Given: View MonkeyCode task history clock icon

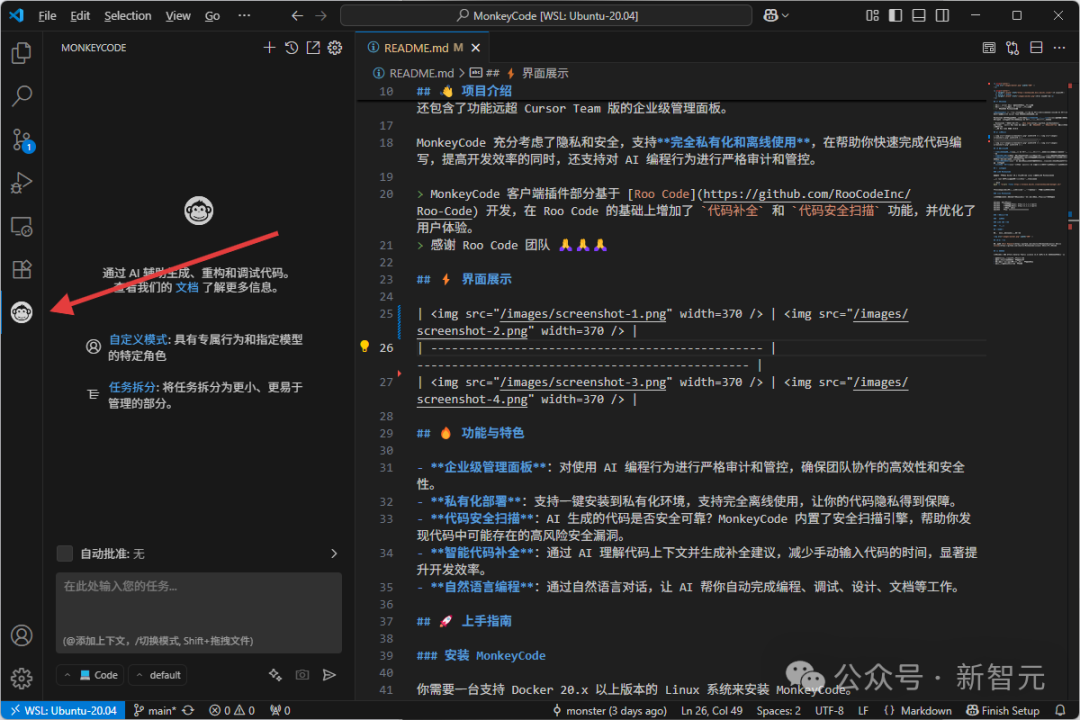Looking at the screenshot, I should [291, 47].
